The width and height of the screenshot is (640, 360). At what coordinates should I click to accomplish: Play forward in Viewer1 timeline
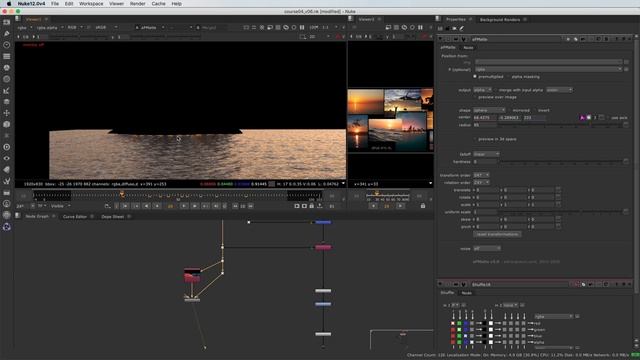pos(184,206)
